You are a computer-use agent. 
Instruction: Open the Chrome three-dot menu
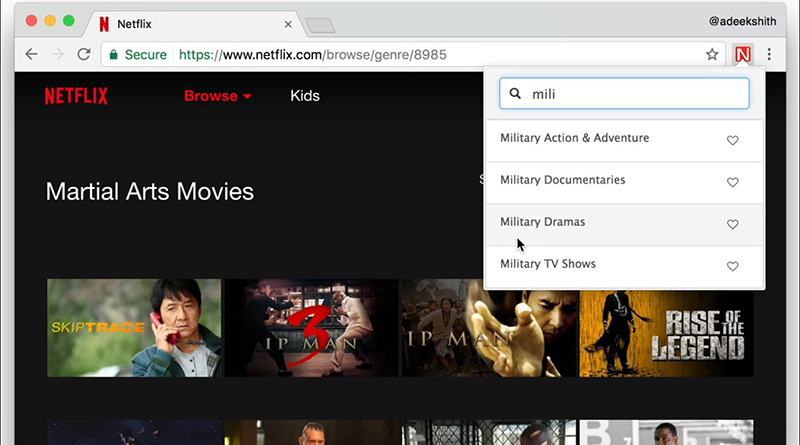(x=769, y=54)
